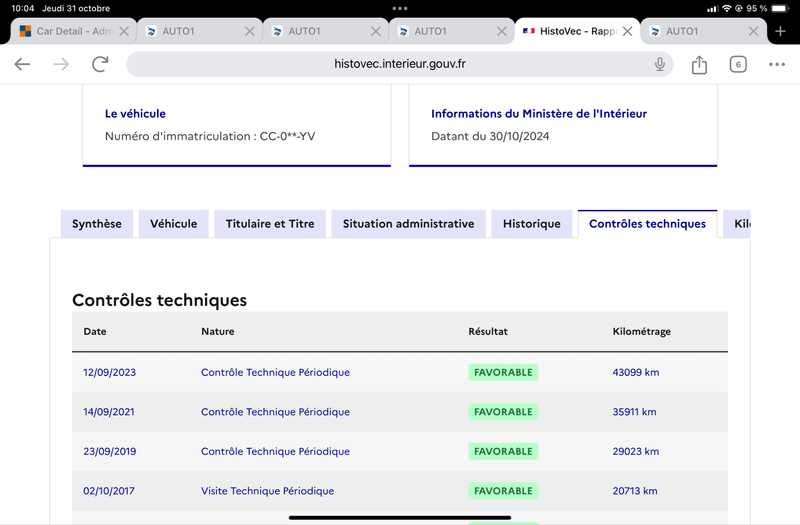Open the Situation administrative tab

(408, 223)
